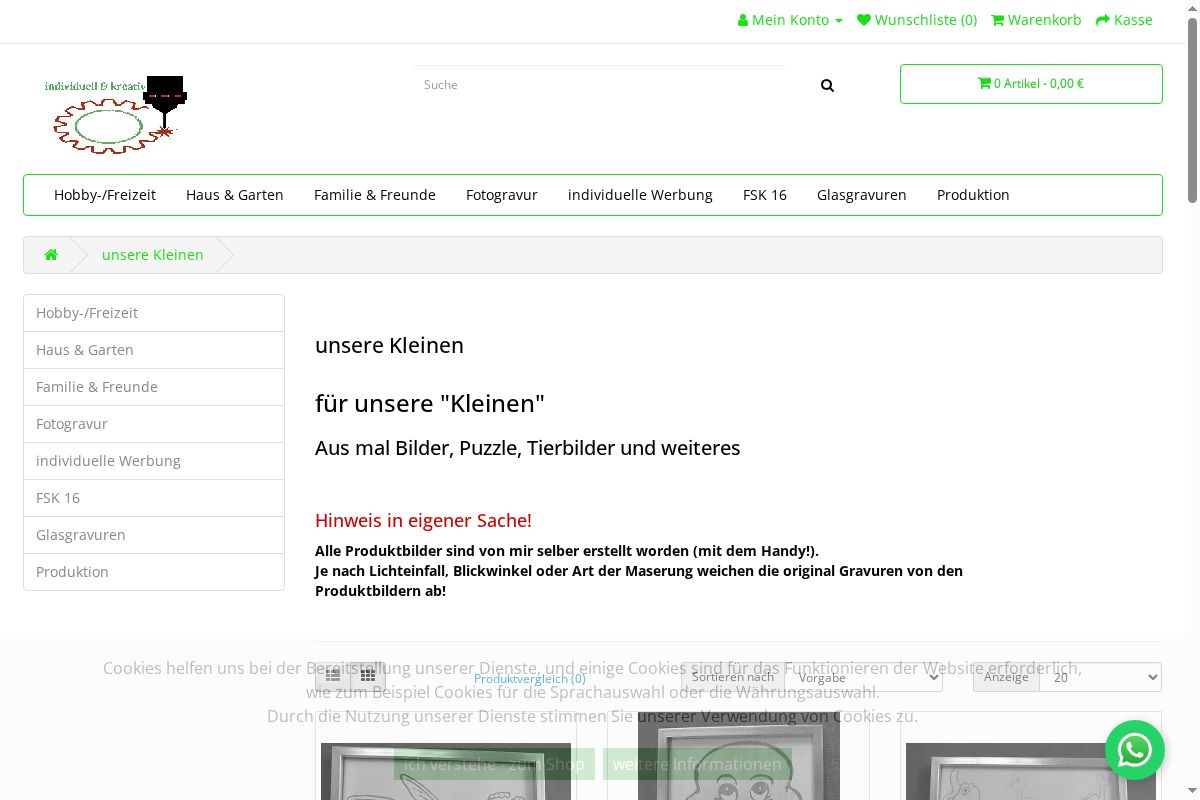Click weitere Informationen cookie button
The image size is (1200, 800).
click(697, 764)
